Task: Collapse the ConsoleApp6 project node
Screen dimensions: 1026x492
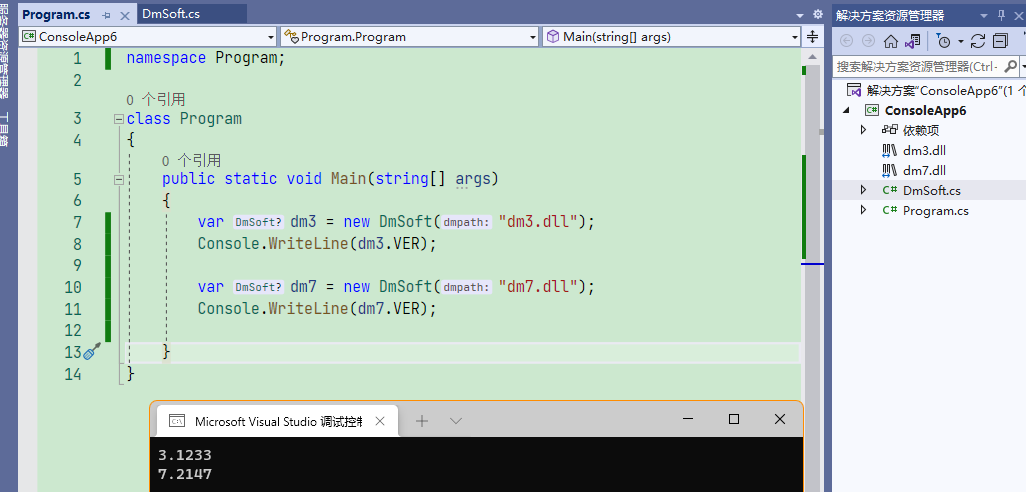Action: 847,110
